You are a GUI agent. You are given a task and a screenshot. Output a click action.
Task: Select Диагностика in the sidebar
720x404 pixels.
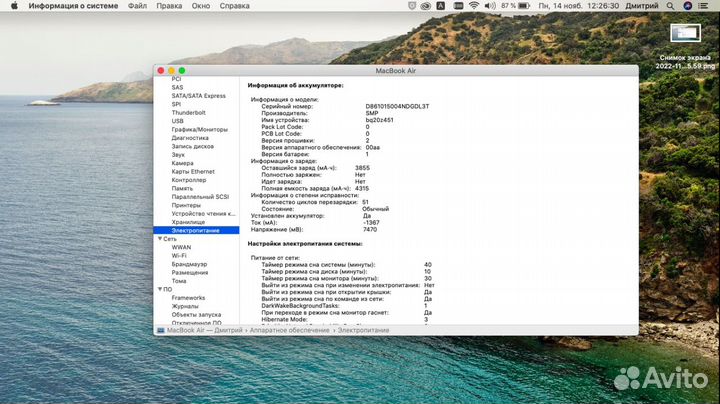click(190, 138)
